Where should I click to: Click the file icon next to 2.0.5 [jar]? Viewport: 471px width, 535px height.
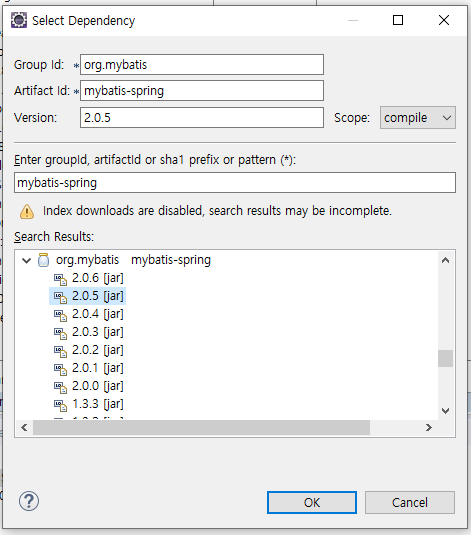point(60,297)
